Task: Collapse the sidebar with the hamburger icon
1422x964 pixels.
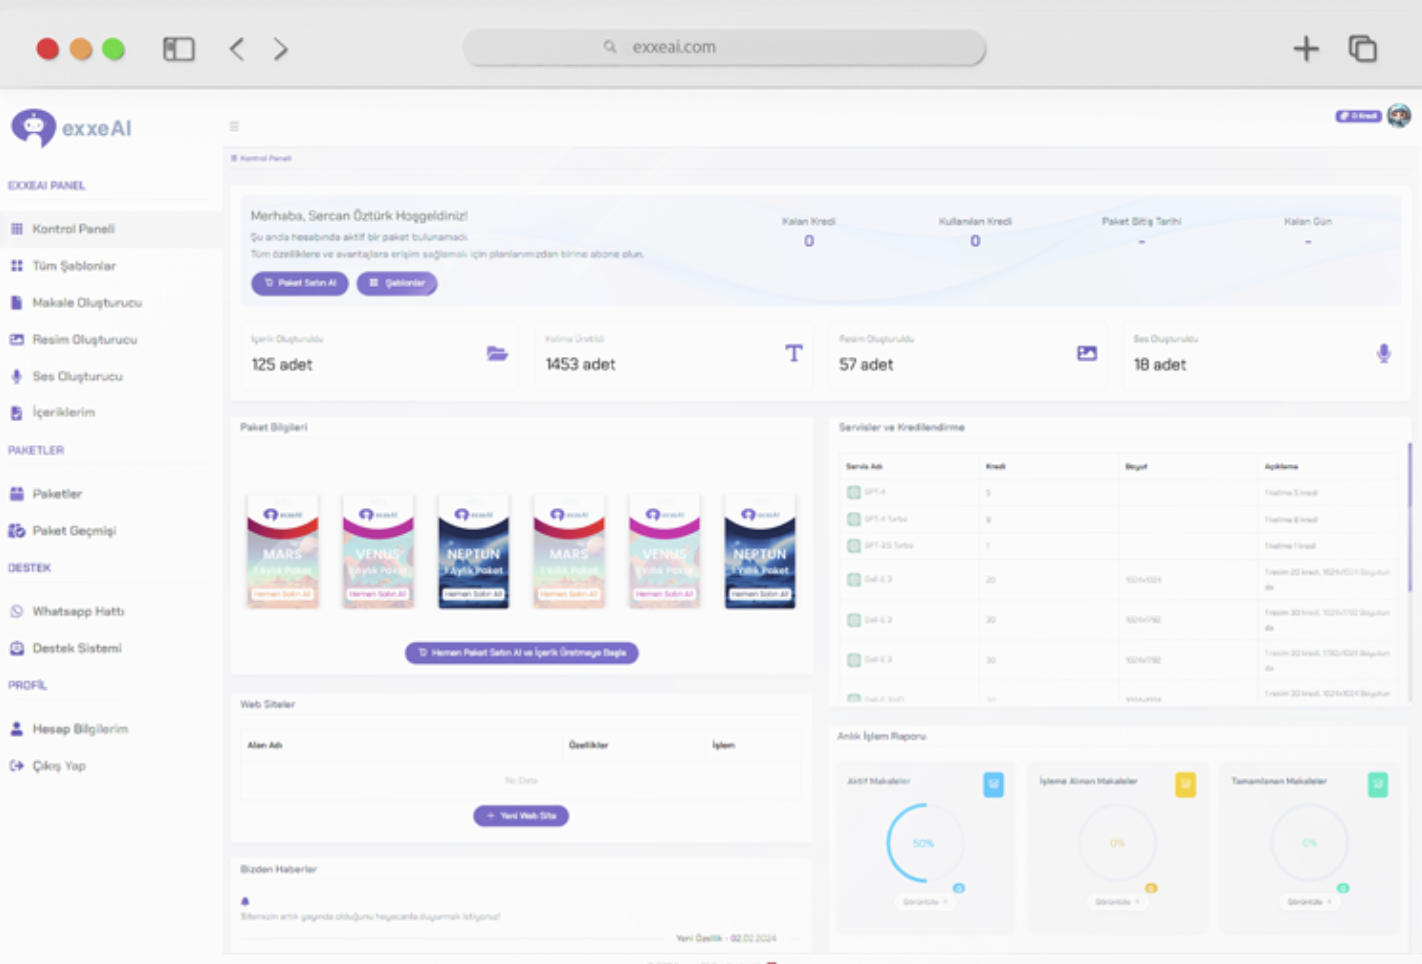Action: (x=234, y=126)
